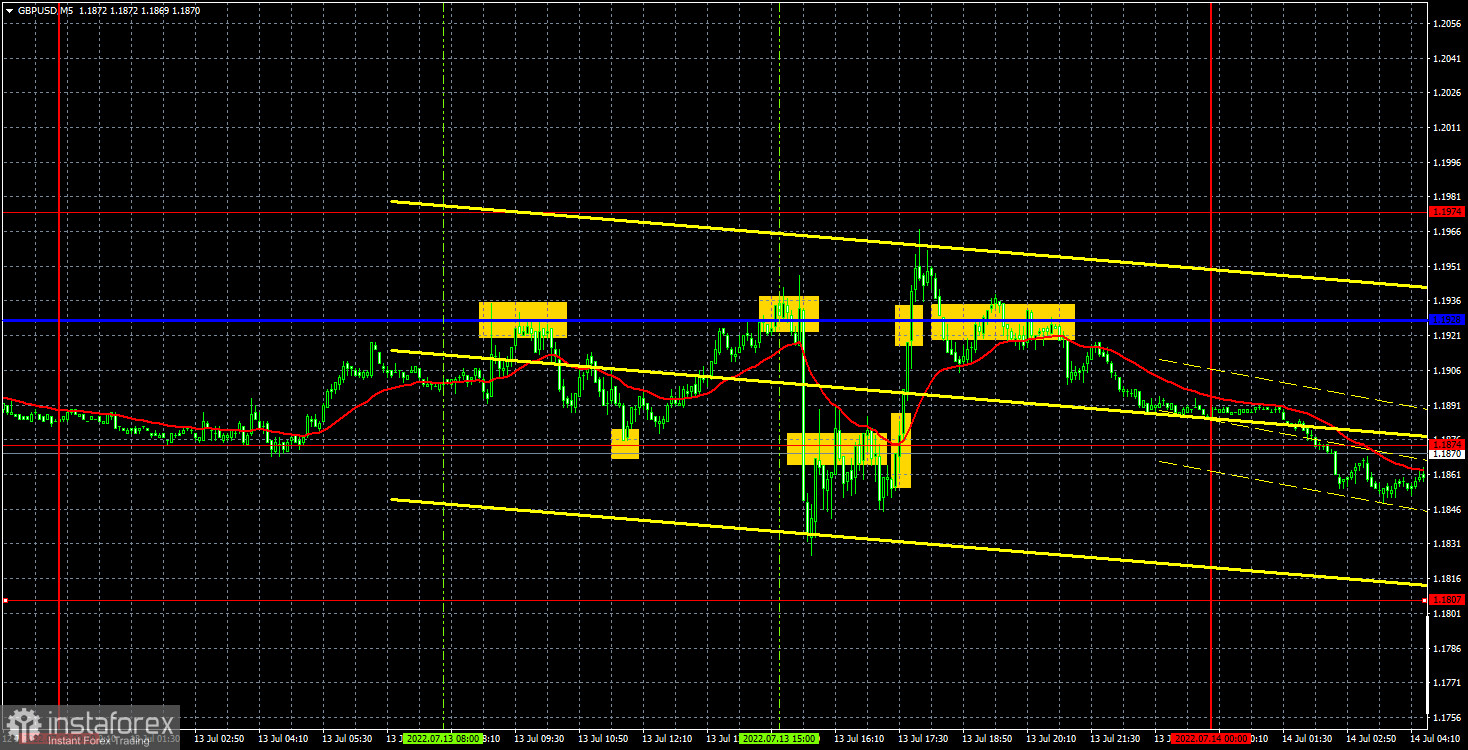Click the 1.2041 price axis label
The image size is (1468, 750).
tap(1447, 58)
